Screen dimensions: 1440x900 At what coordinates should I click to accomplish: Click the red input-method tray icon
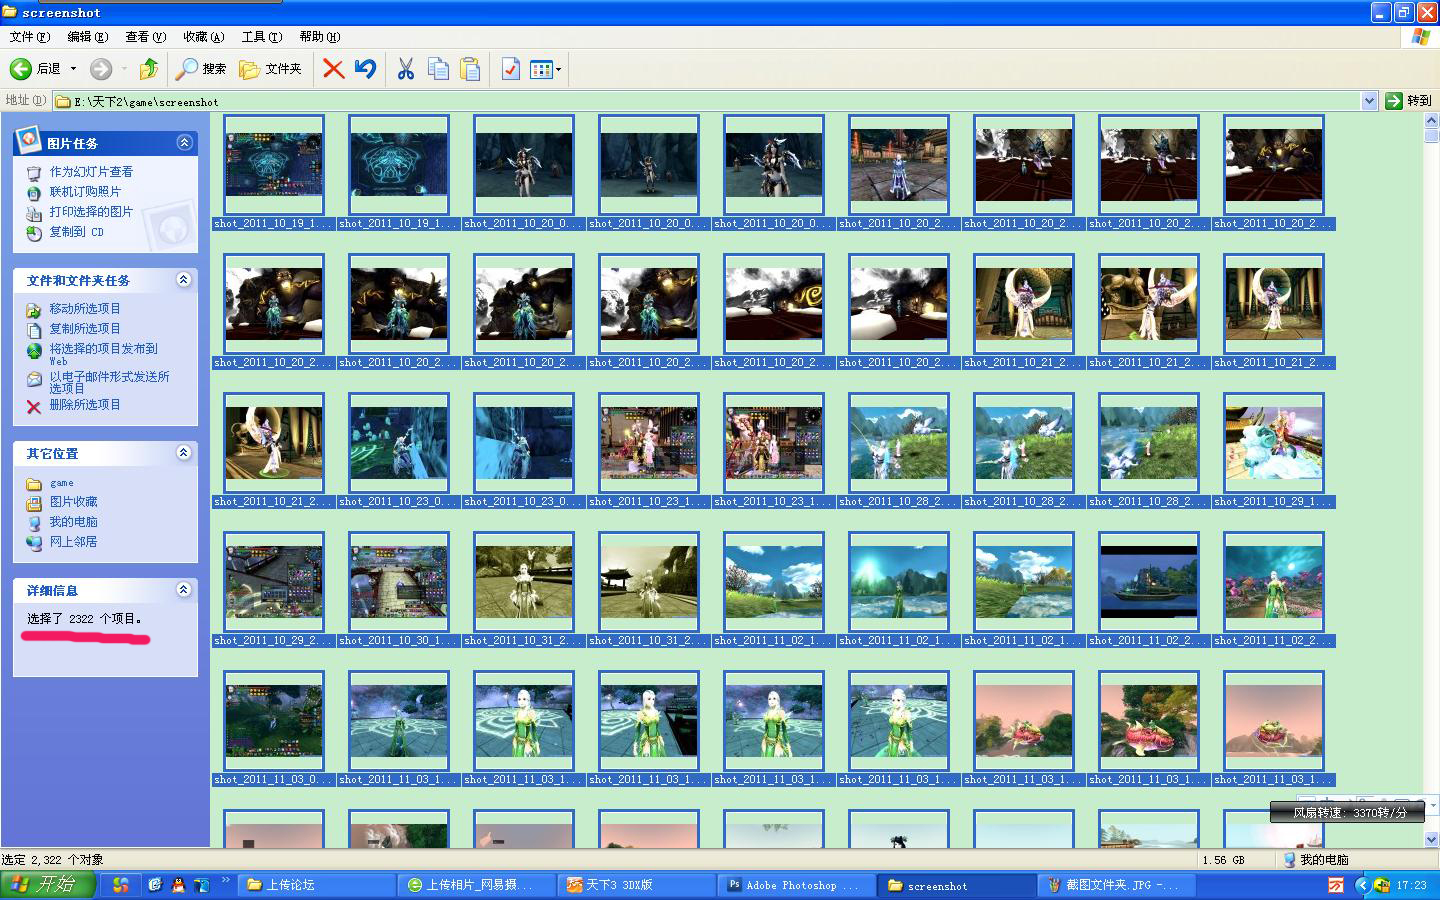pyautogui.click(x=1336, y=885)
